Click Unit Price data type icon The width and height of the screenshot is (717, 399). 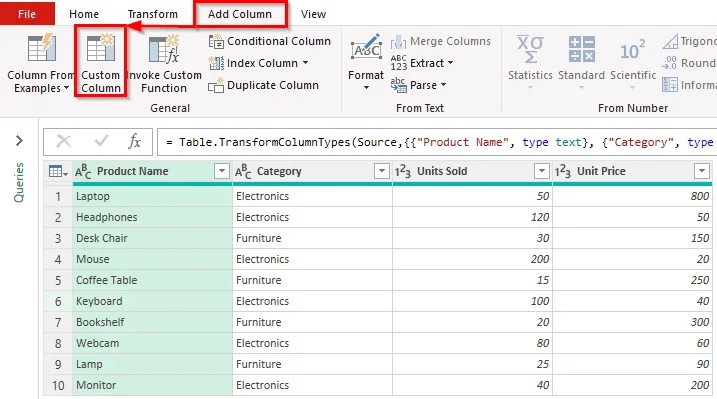coord(563,171)
